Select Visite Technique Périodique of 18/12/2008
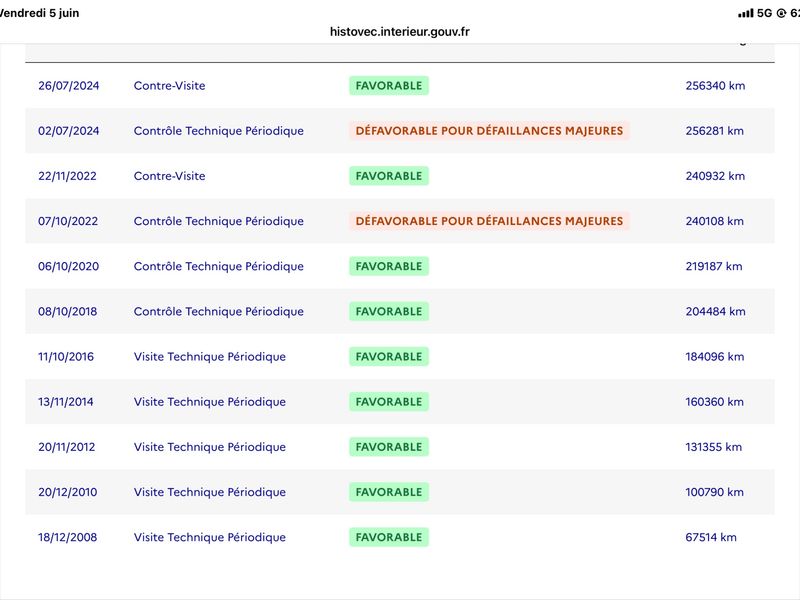Image resolution: width=800 pixels, height=600 pixels. tap(210, 537)
